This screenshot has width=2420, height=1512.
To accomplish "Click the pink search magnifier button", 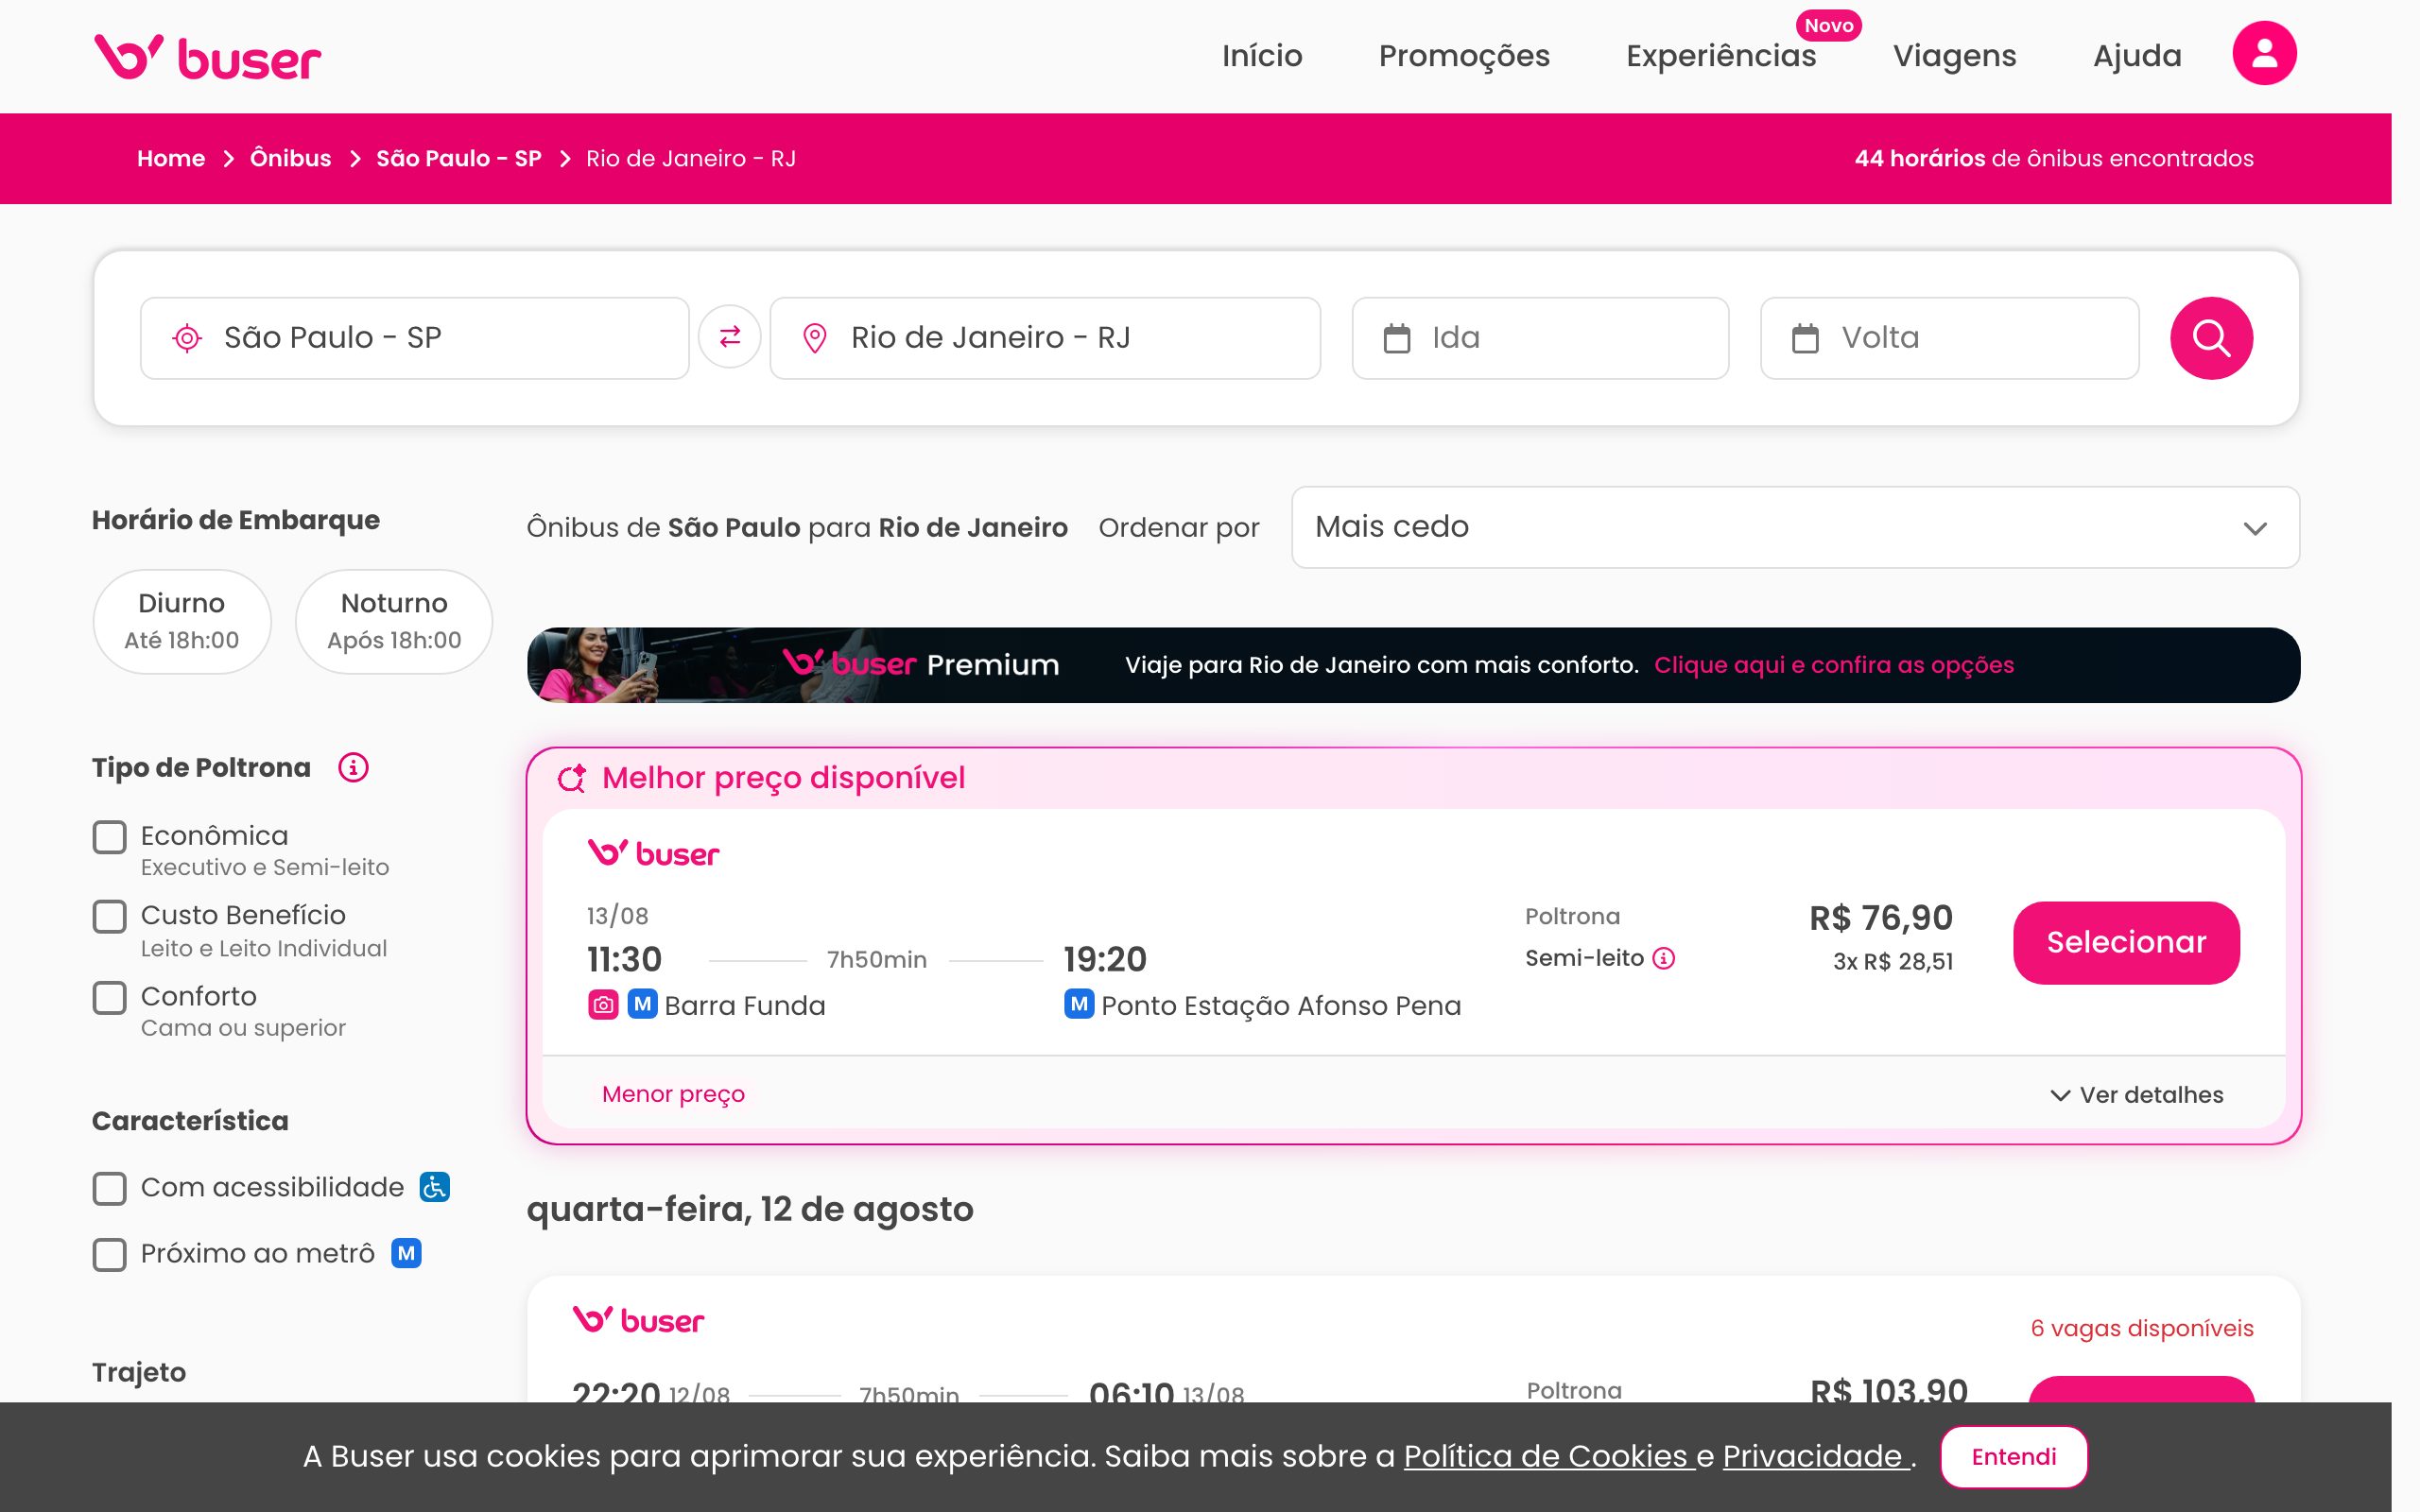I will (2211, 338).
